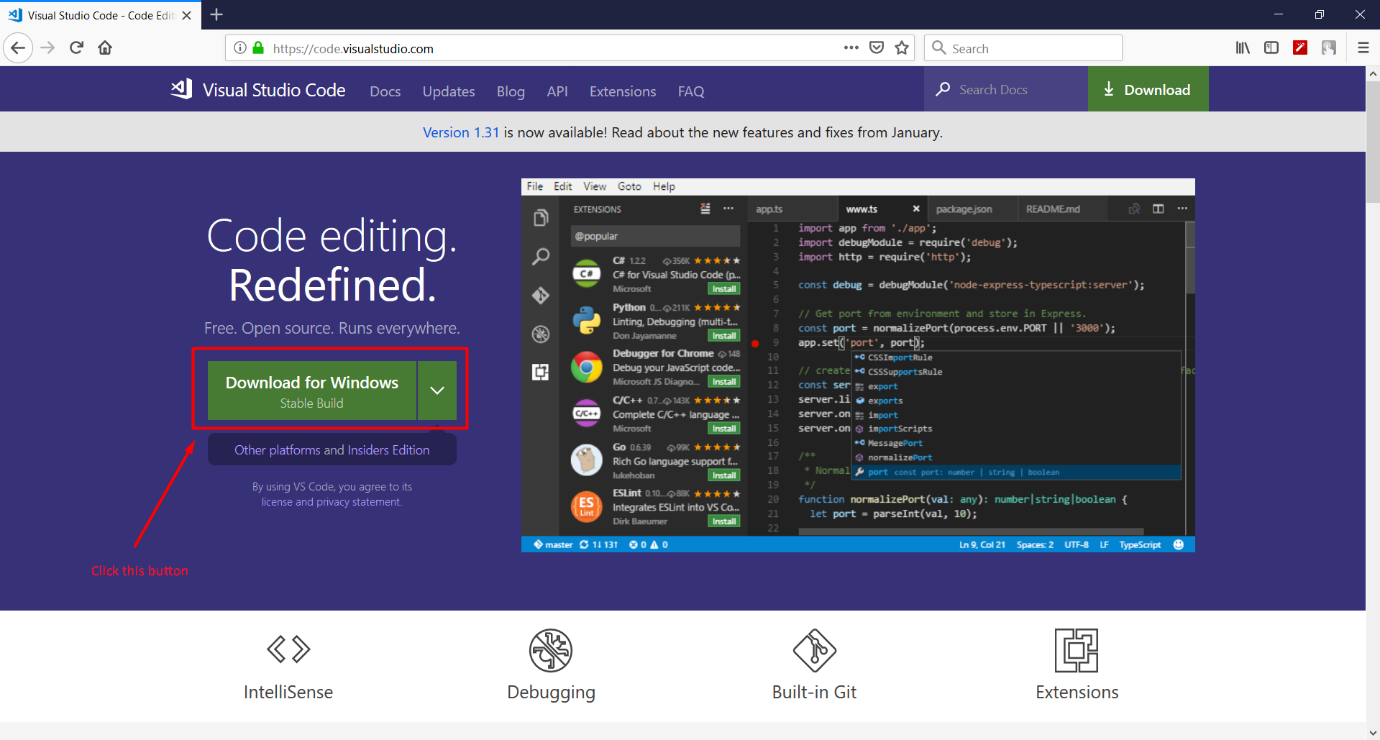Viewport: 1380px width, 740px height.
Task: Click the IntelliSense feature icon
Action: click(288, 650)
